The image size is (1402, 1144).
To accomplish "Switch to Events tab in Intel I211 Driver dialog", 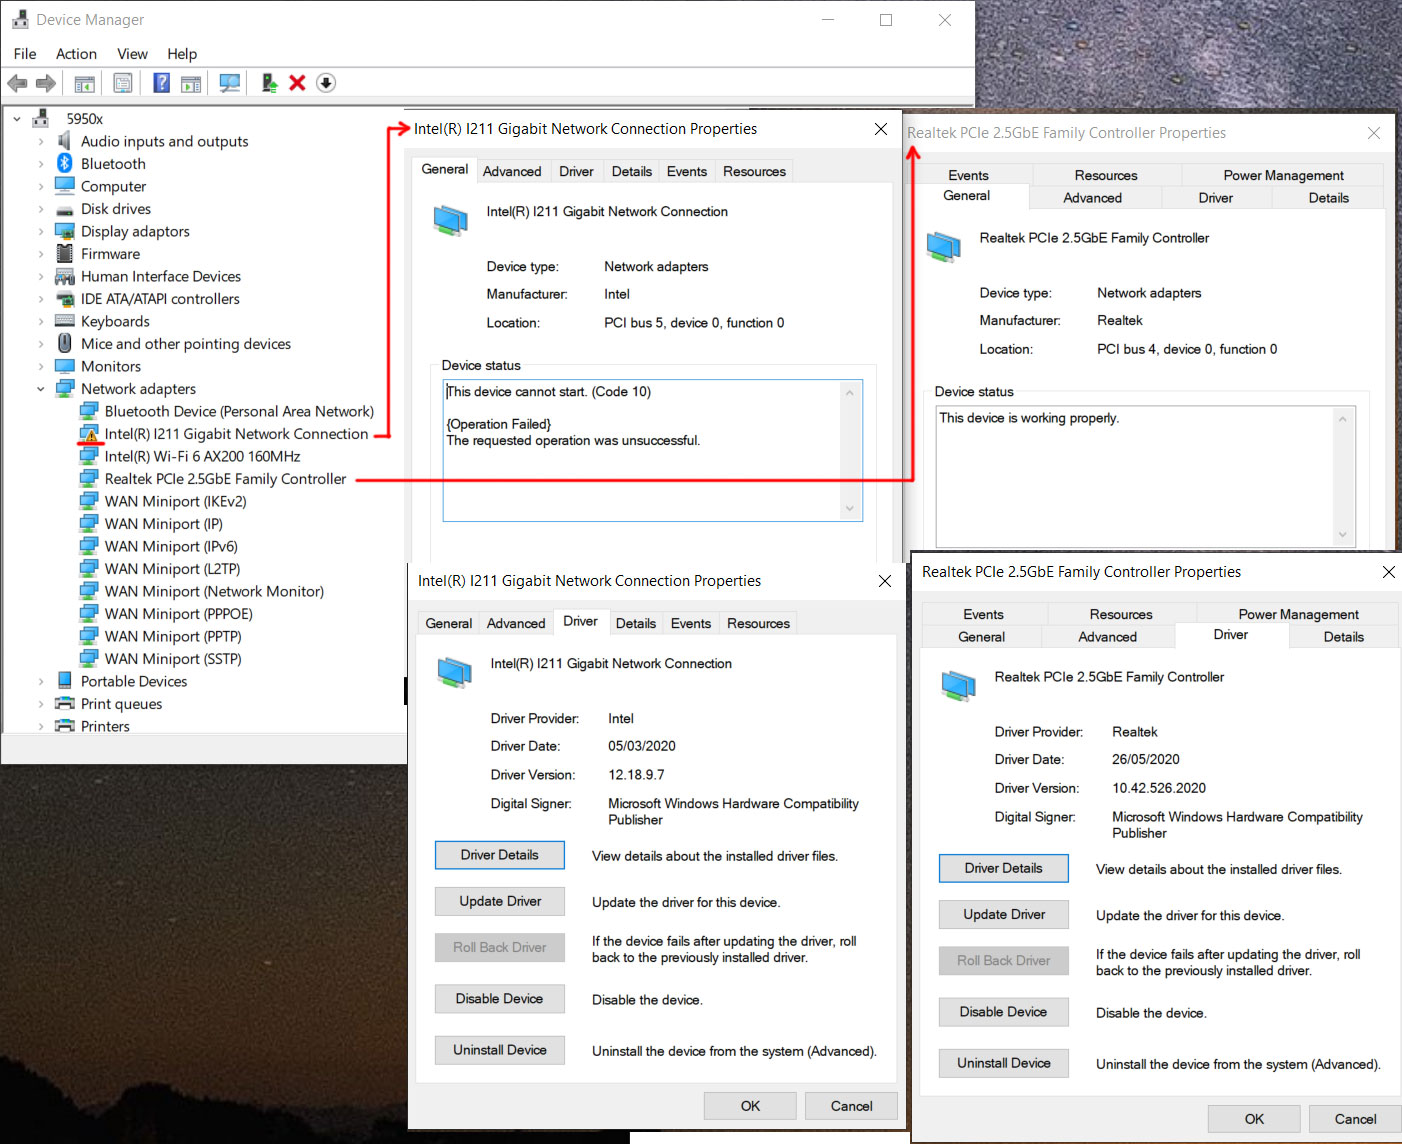I will point(690,623).
